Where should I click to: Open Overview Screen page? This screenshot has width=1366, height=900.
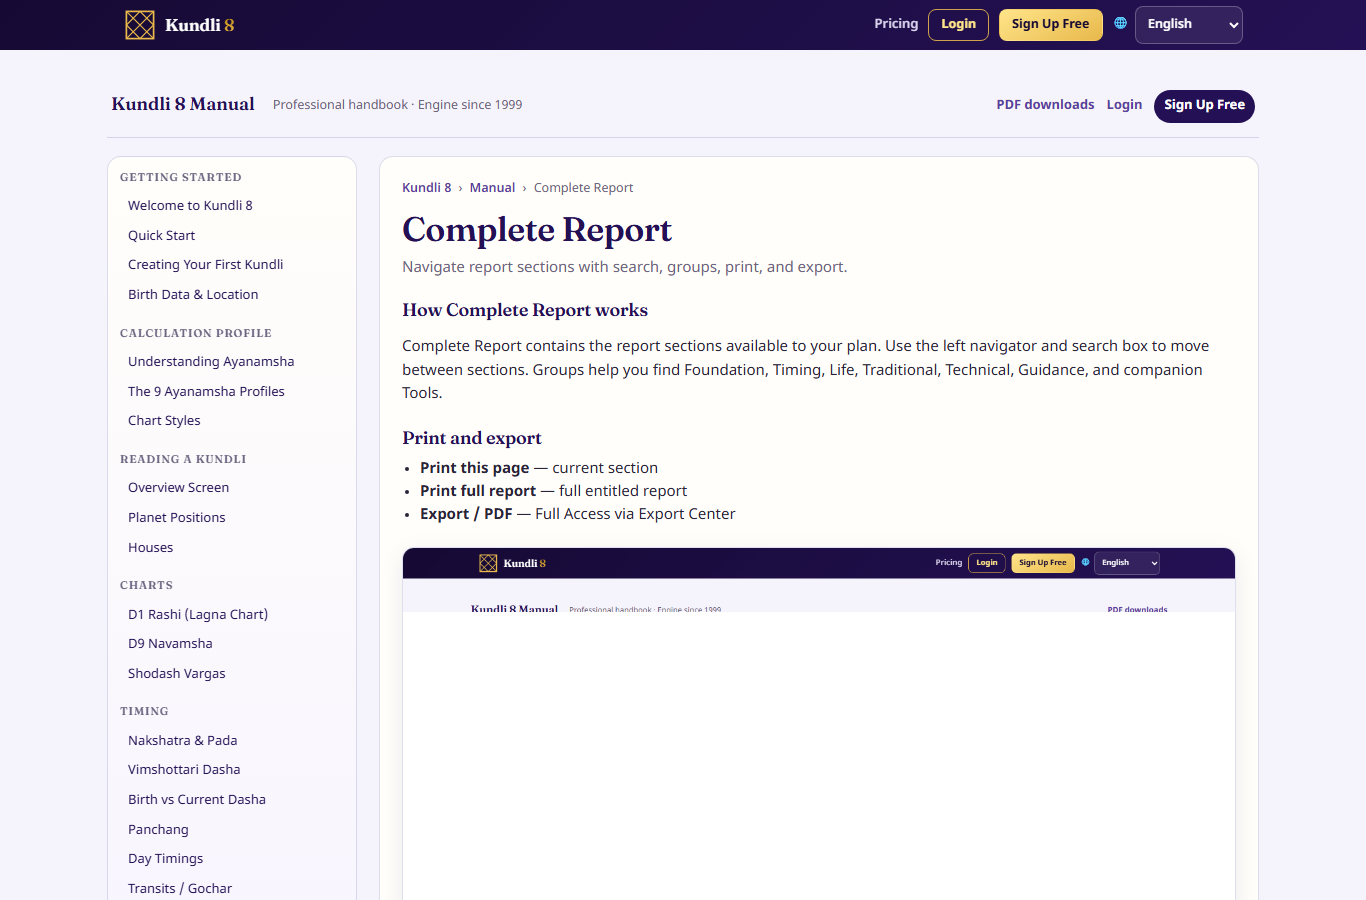click(178, 488)
